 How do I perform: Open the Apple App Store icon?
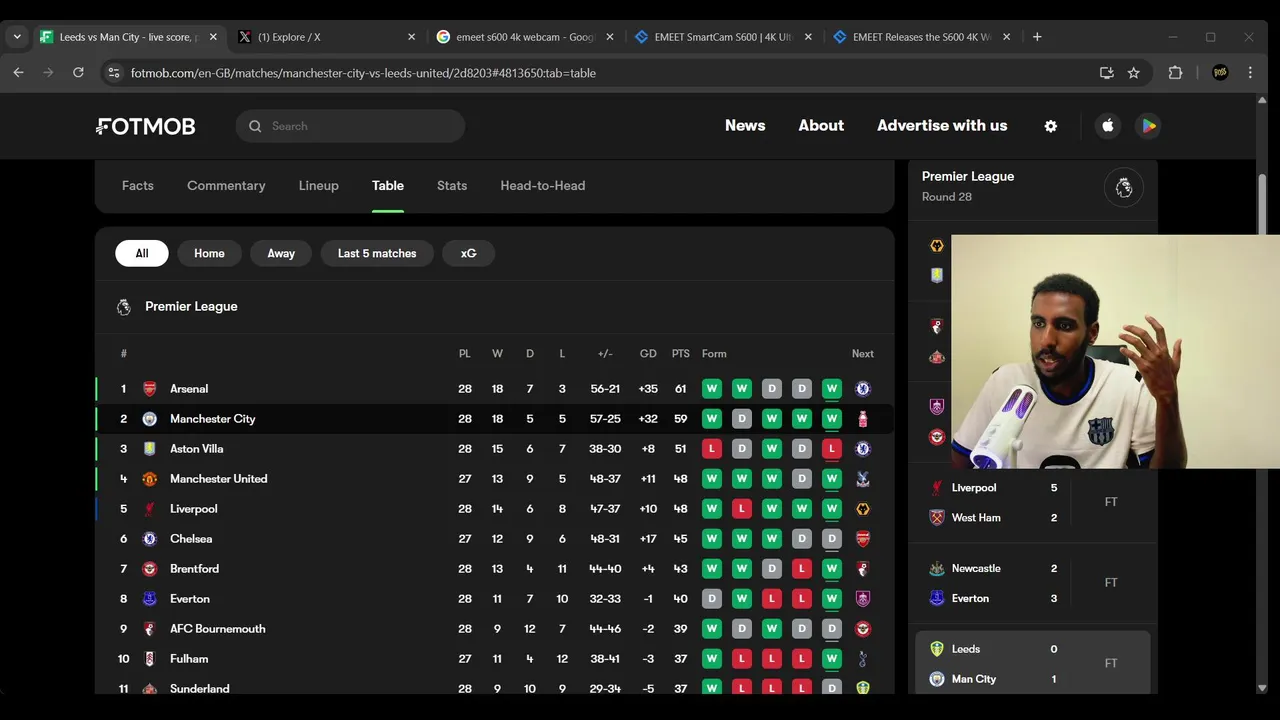(x=1107, y=126)
